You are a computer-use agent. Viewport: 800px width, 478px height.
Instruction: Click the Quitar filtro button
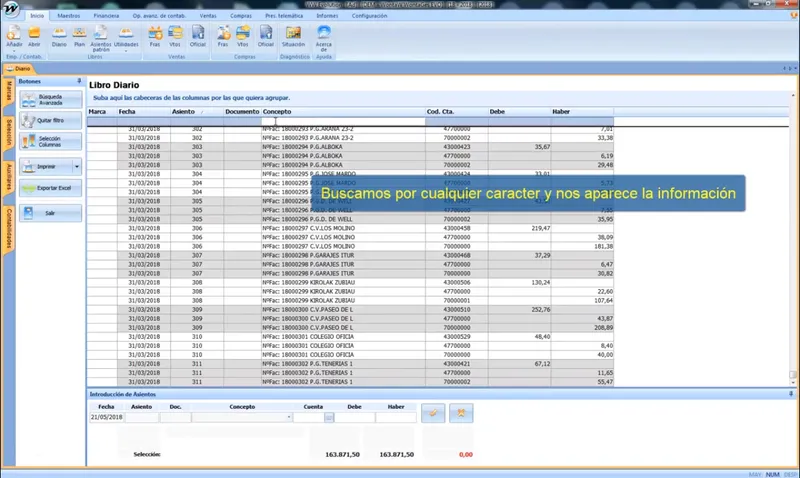[51, 120]
